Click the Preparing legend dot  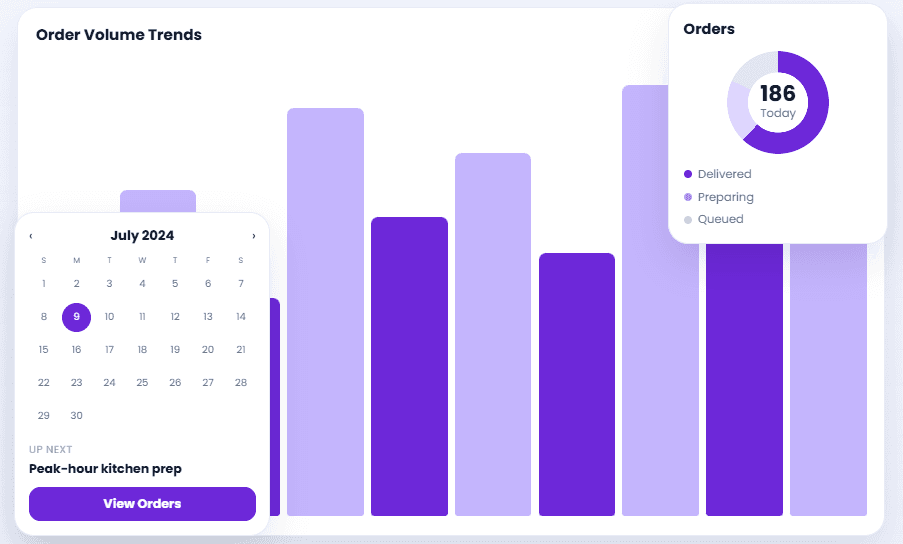pyautogui.click(x=688, y=197)
